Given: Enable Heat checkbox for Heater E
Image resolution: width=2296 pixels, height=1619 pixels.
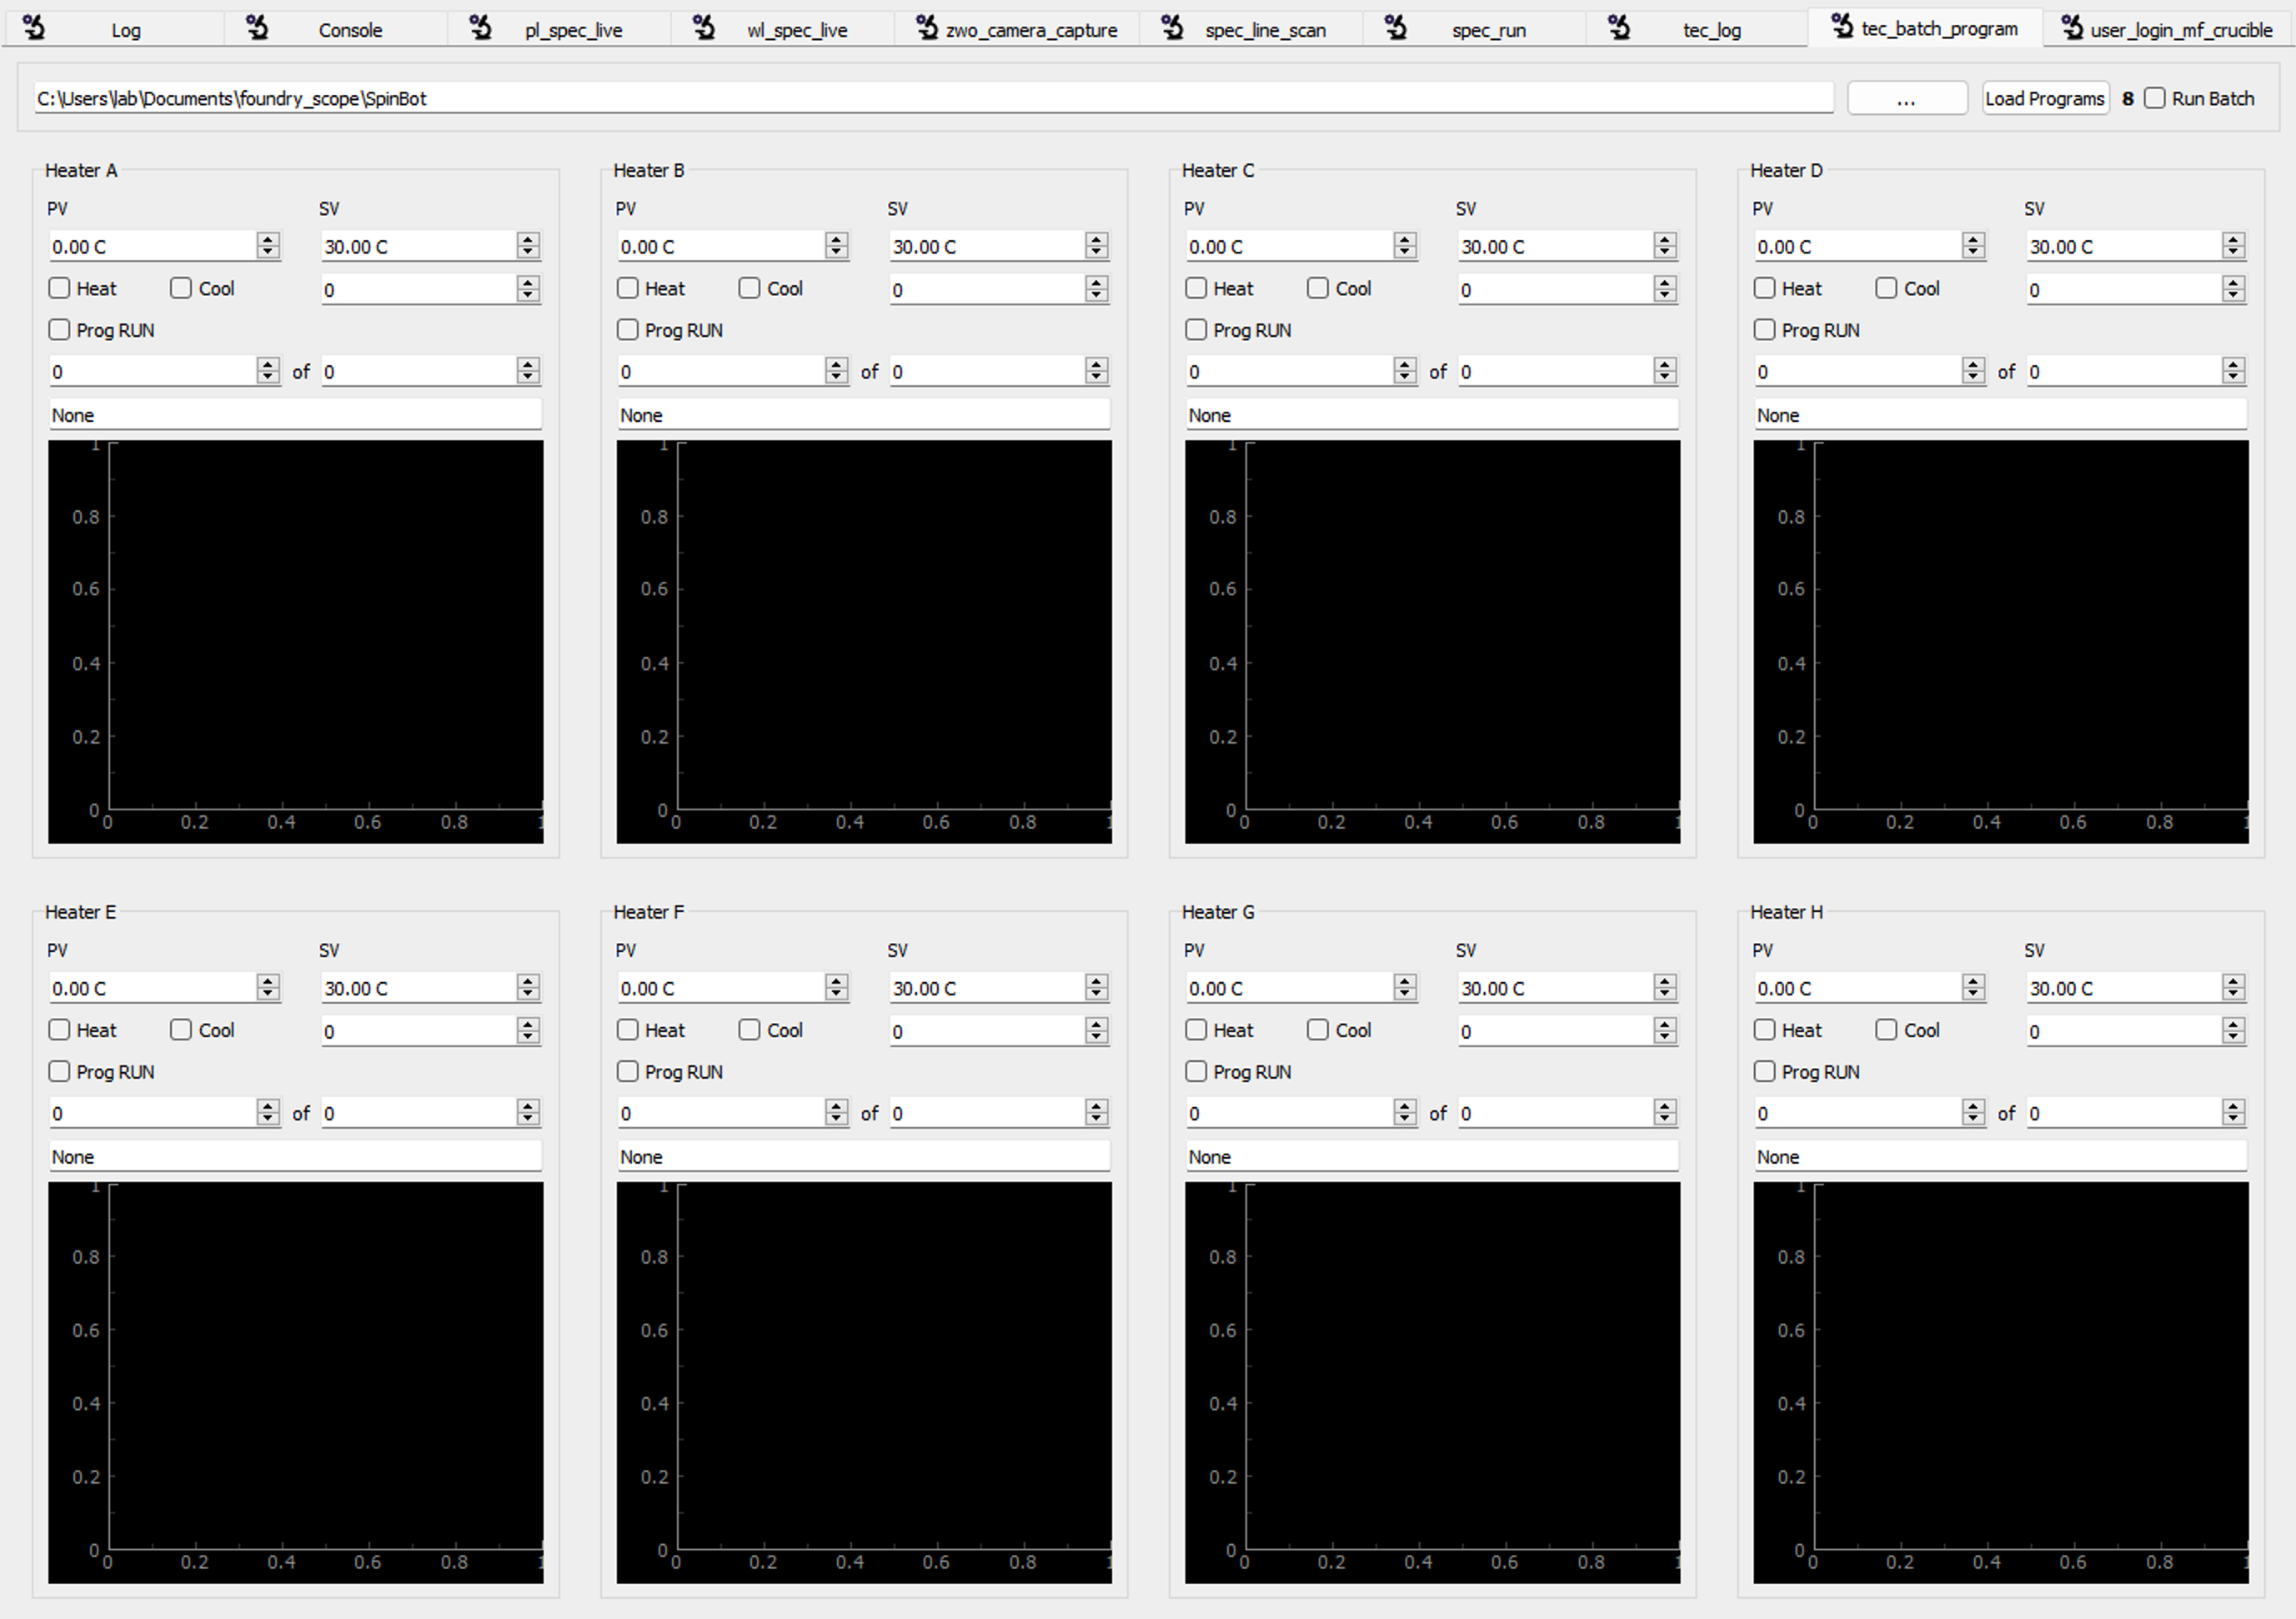Looking at the screenshot, I should click(x=59, y=1030).
